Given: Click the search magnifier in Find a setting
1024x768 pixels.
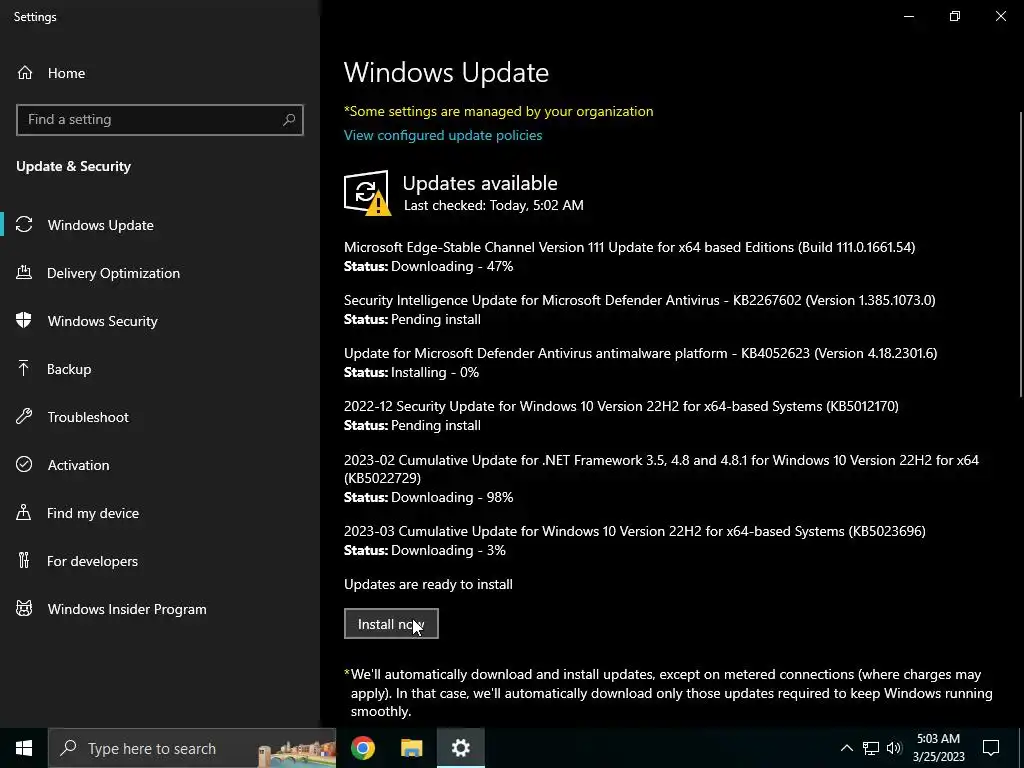Looking at the screenshot, I should point(289,120).
